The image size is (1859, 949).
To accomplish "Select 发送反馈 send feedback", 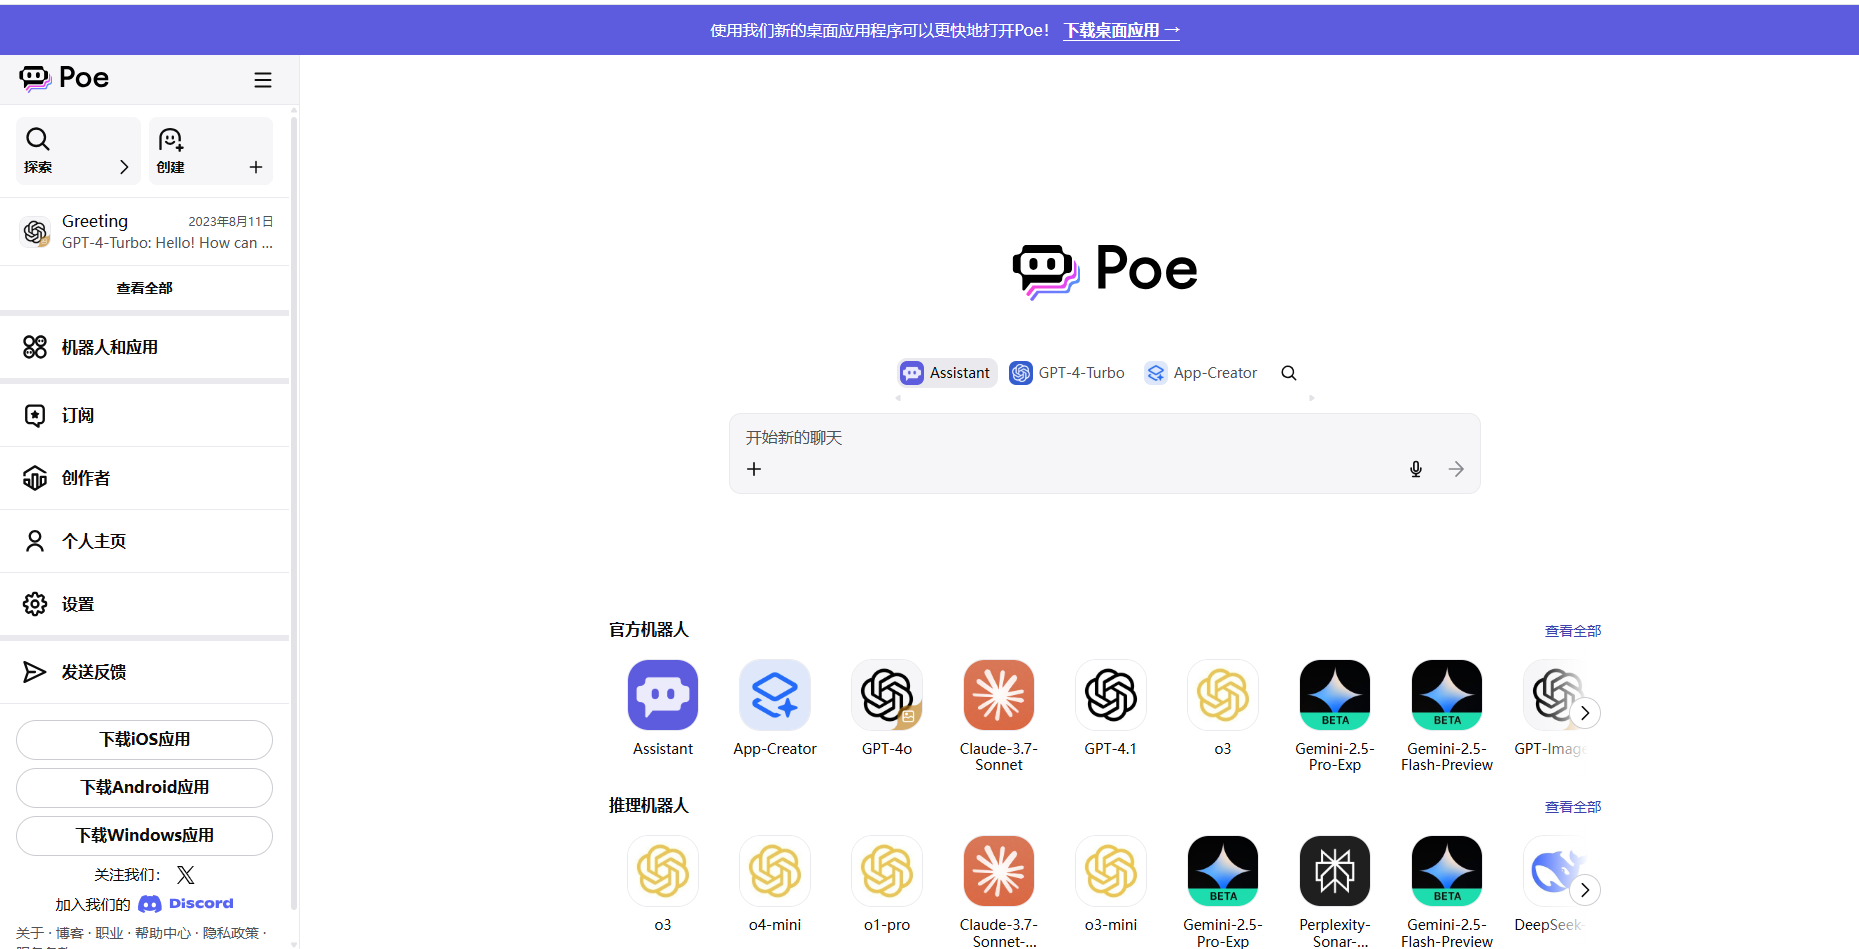I will (x=145, y=672).
